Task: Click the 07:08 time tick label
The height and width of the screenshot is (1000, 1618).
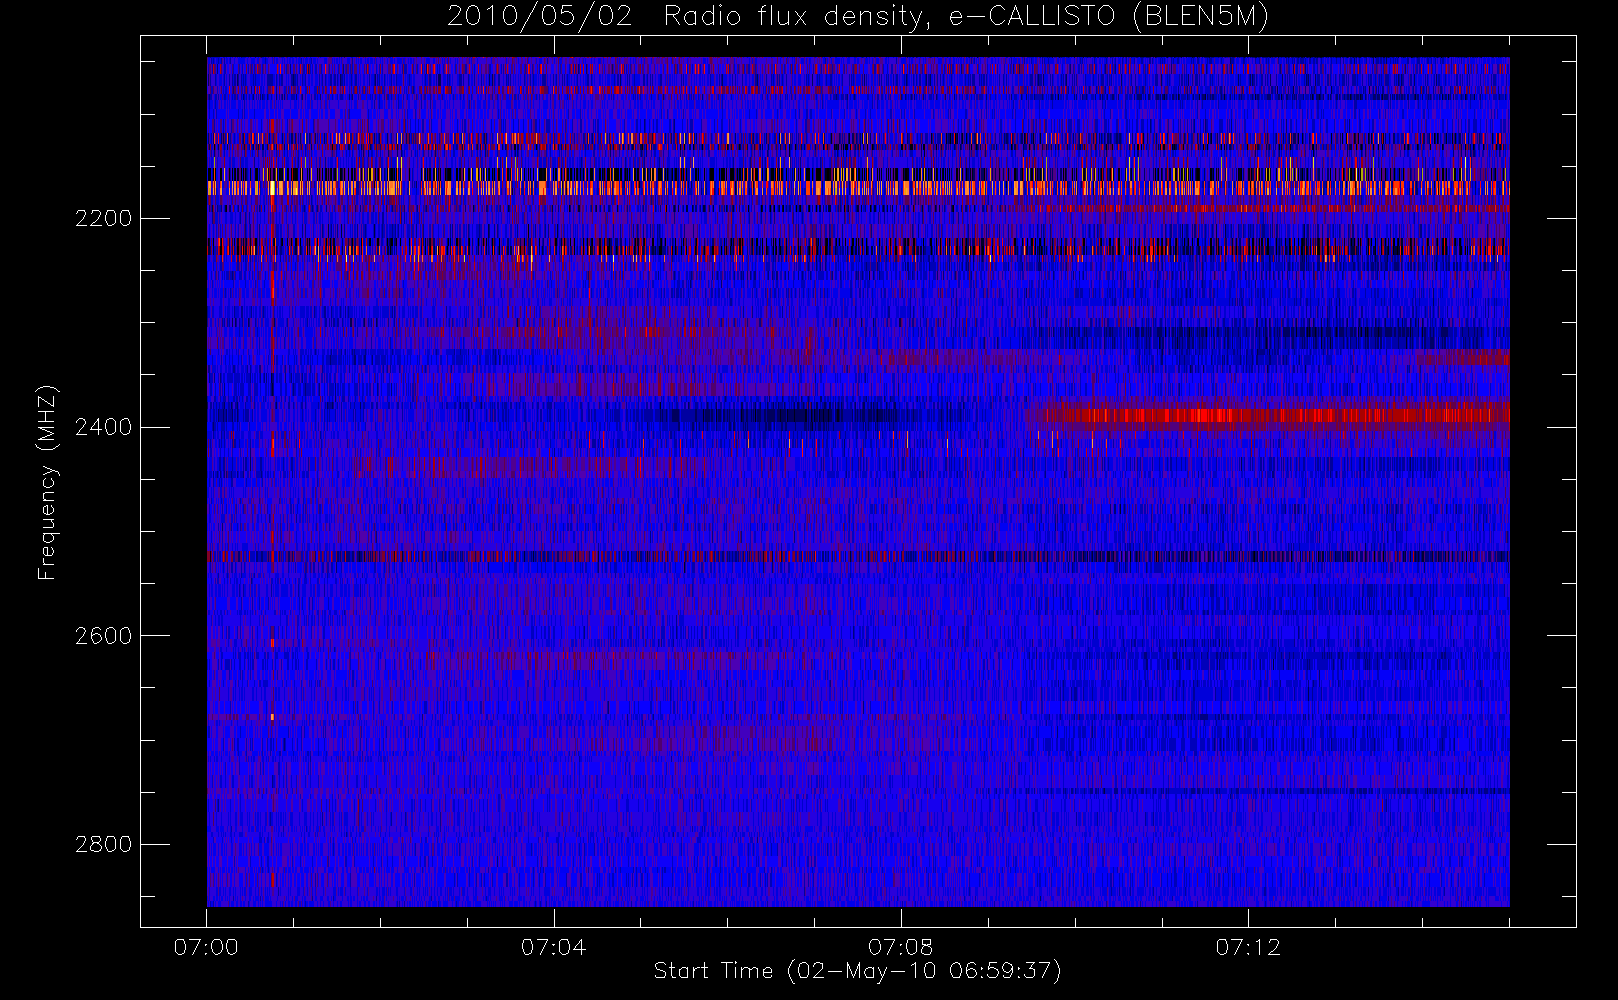Action: 900,947
